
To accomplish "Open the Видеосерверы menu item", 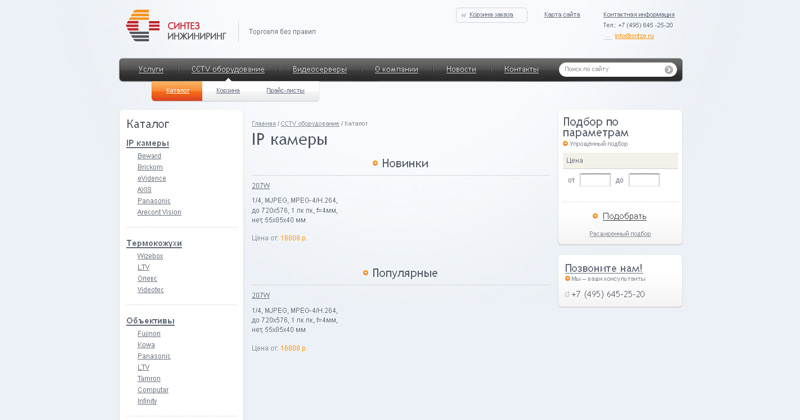I will pyautogui.click(x=319, y=69).
